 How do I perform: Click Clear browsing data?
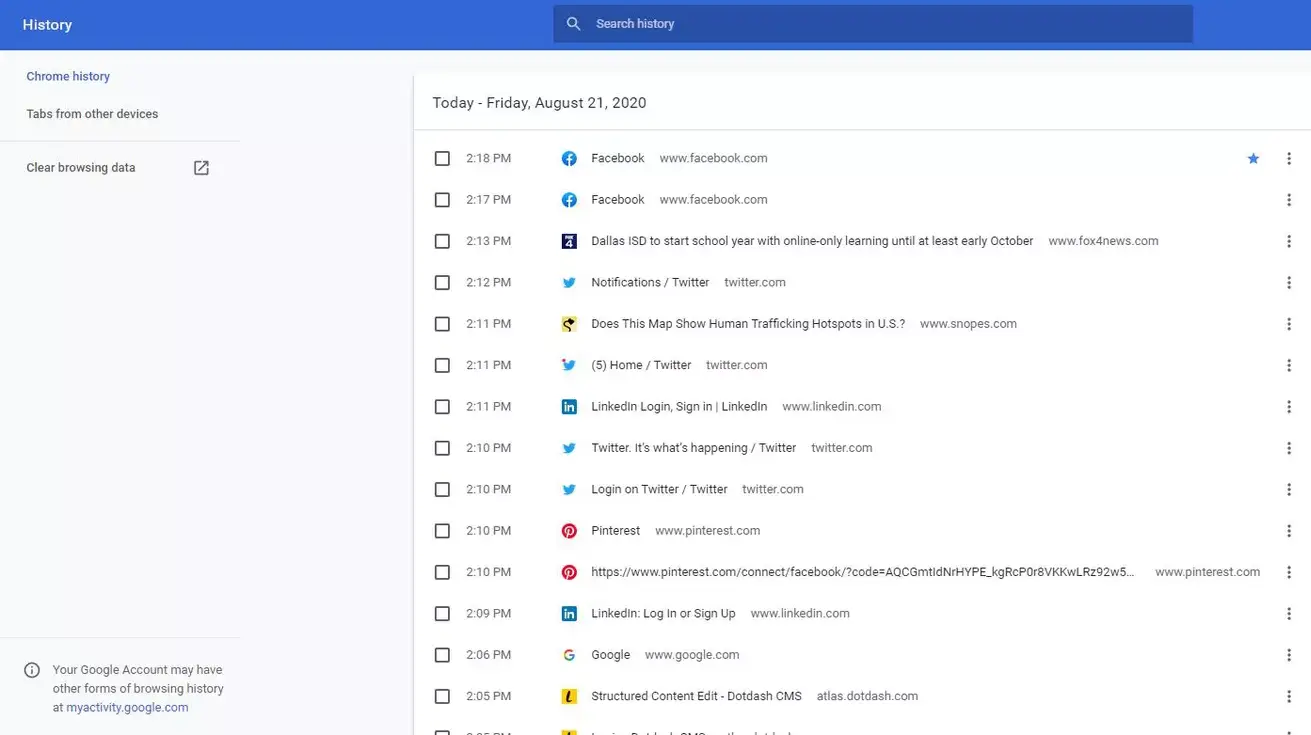81,168
